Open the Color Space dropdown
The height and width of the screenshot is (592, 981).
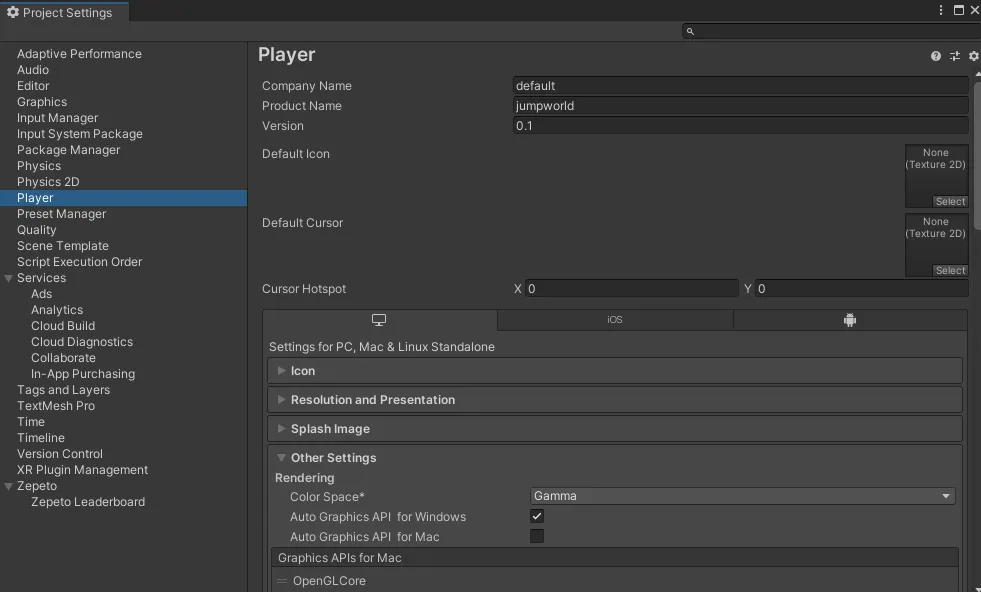[x=743, y=496]
